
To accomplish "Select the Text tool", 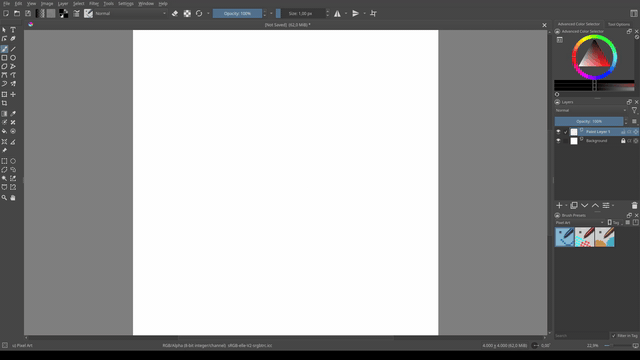I will tap(13, 30).
